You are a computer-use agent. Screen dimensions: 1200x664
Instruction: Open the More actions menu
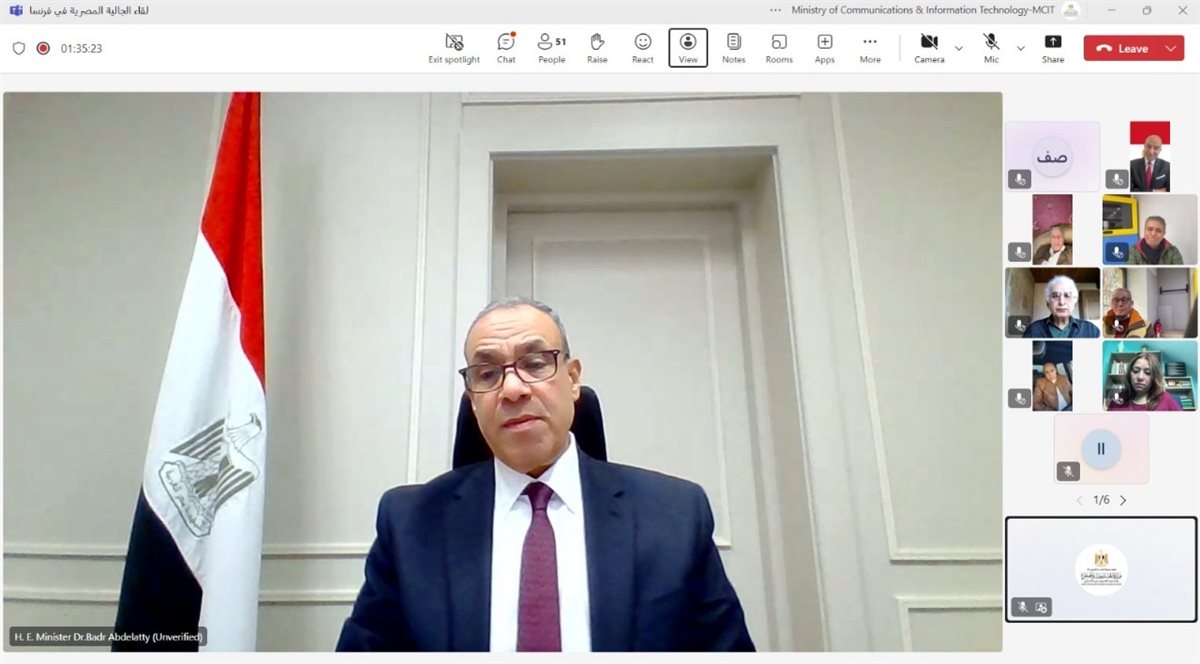[x=870, y=47]
